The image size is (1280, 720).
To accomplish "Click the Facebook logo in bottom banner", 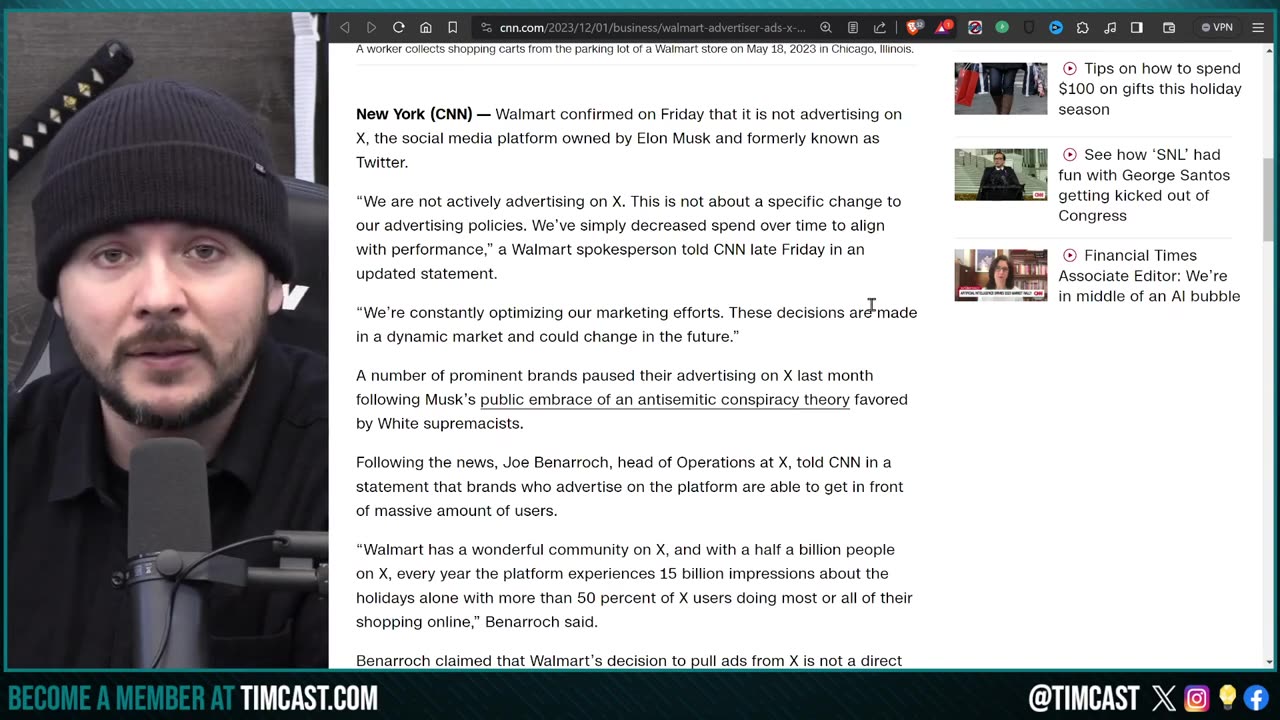I will [1256, 697].
